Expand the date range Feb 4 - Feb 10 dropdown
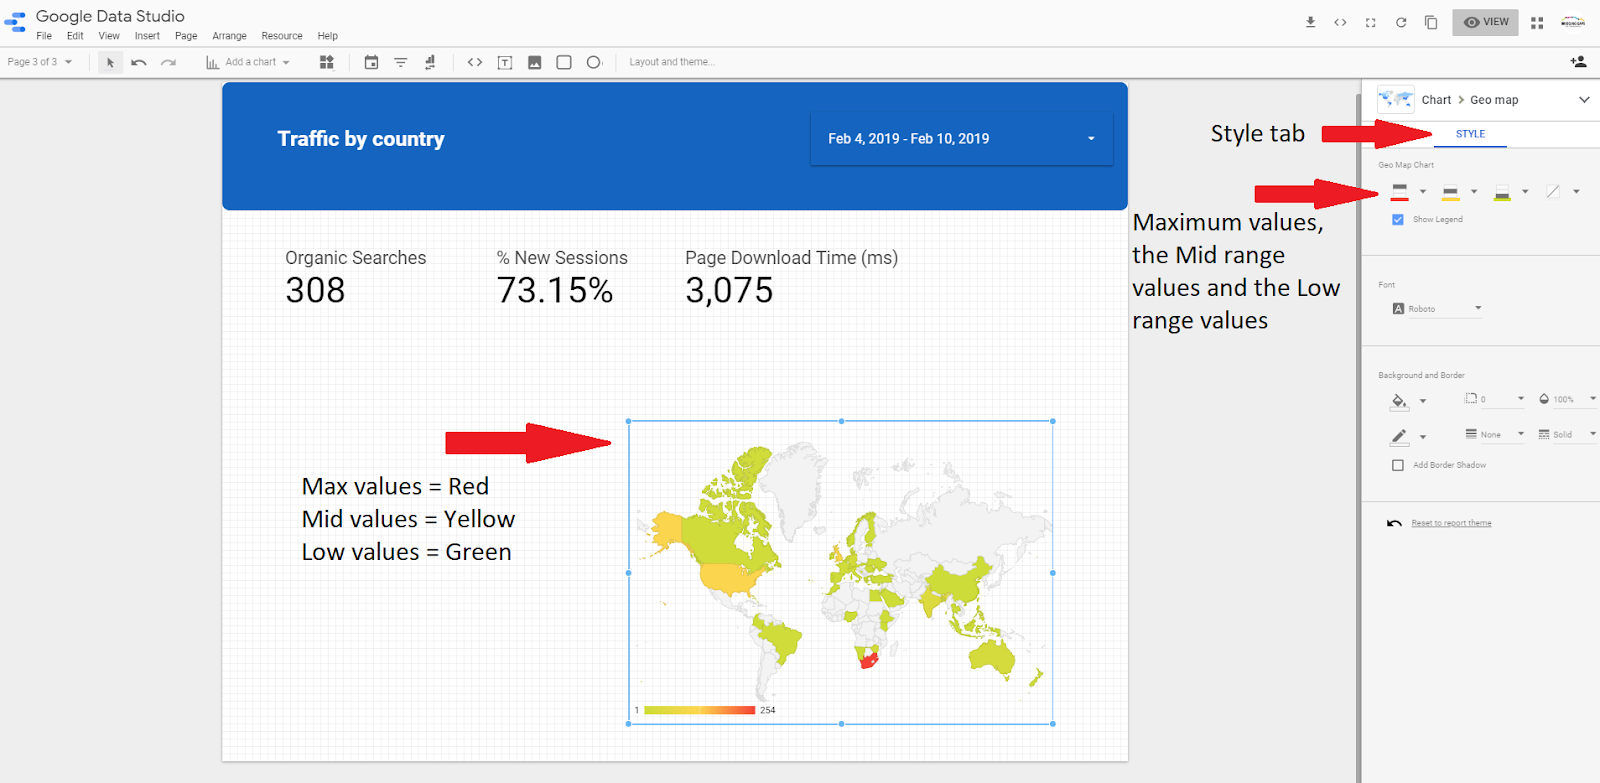Screen dimensions: 1600x783 [961, 138]
